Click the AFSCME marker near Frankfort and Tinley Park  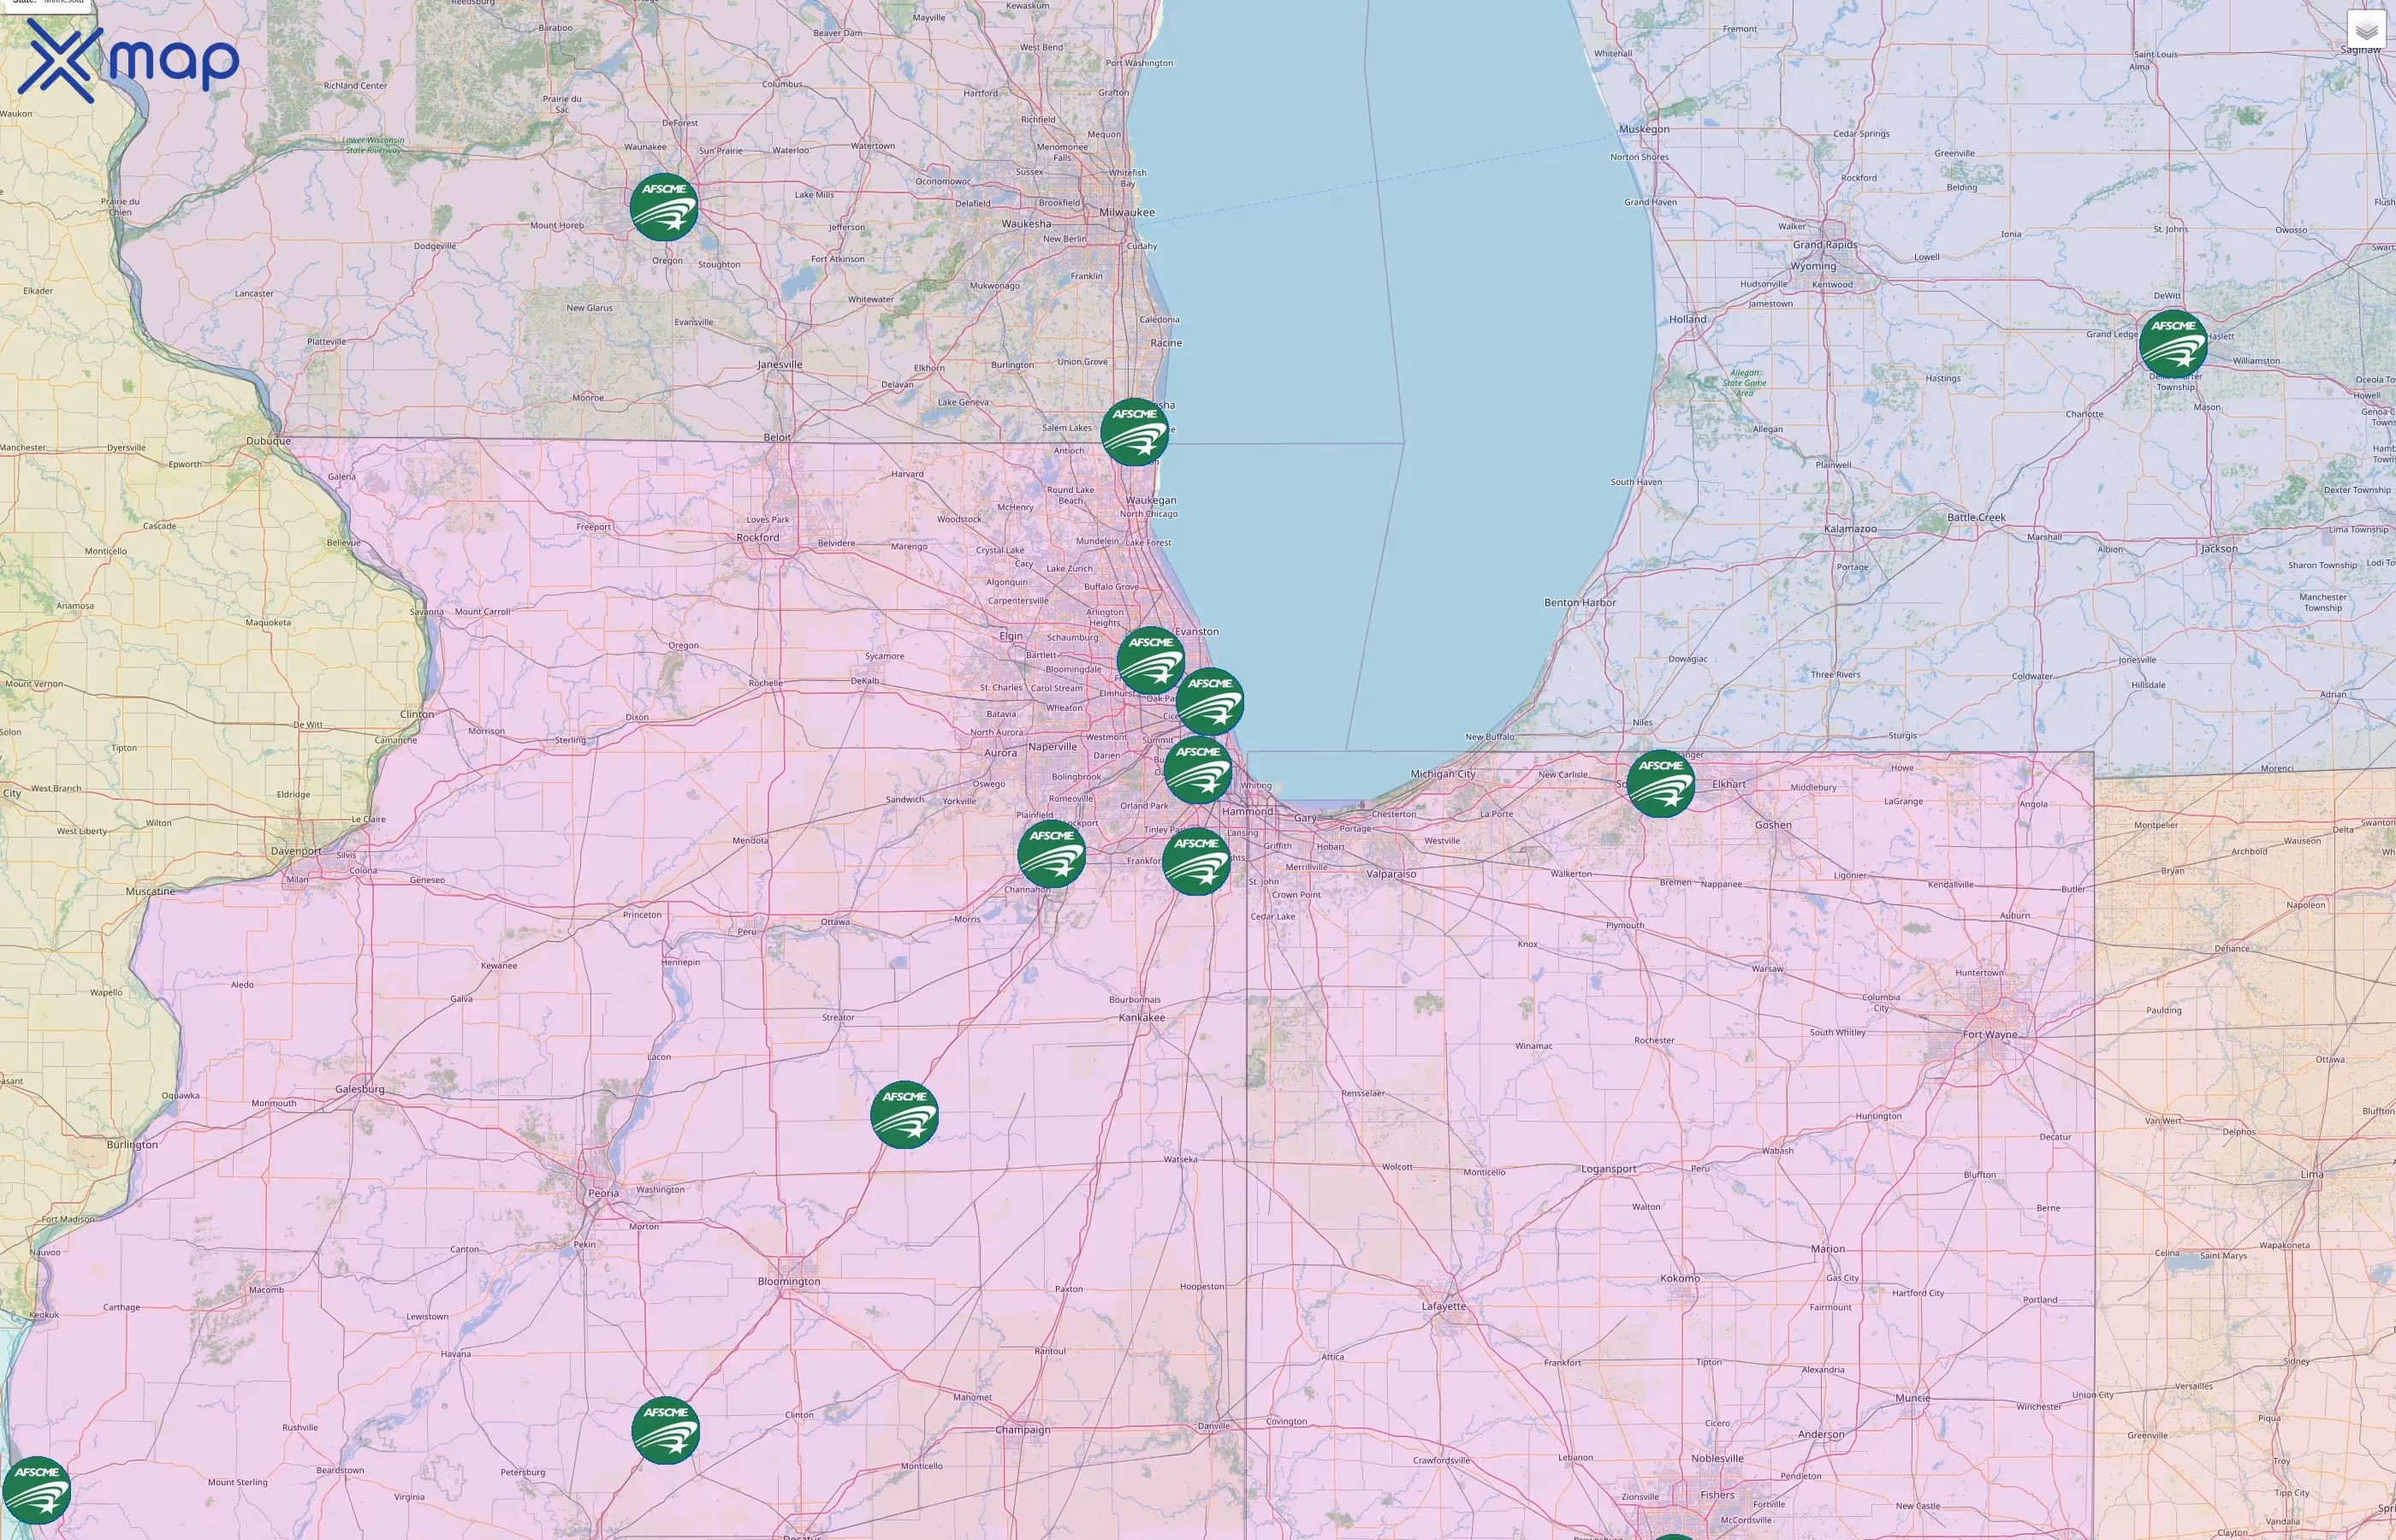[1196, 862]
